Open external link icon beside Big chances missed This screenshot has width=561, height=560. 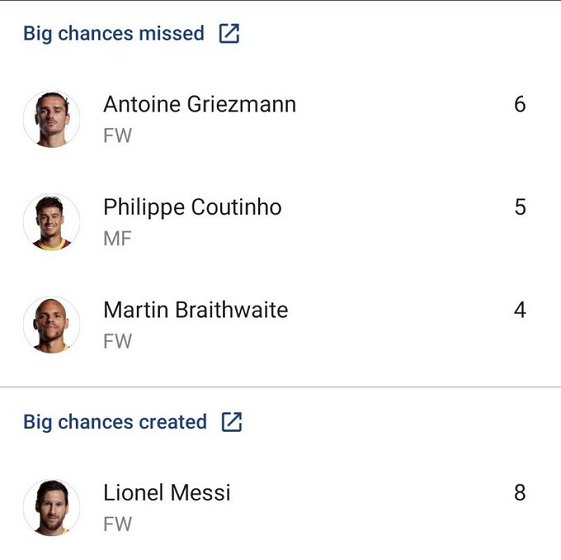229,34
